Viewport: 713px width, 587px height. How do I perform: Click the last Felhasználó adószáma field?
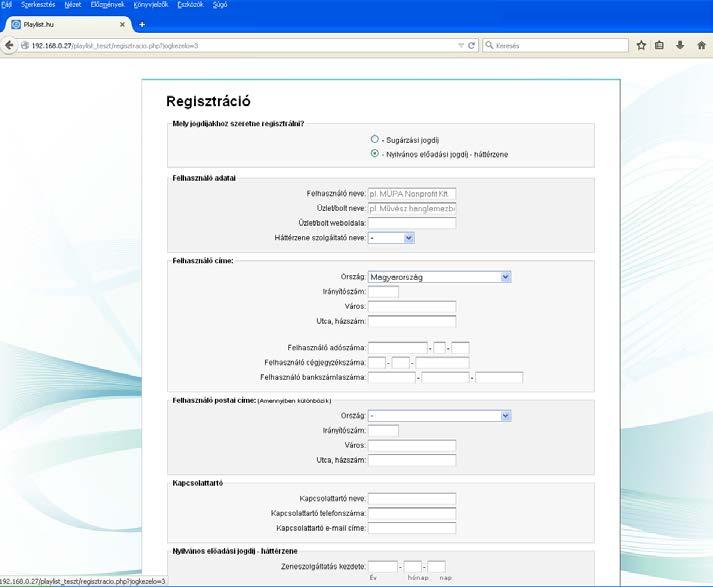[460, 348]
